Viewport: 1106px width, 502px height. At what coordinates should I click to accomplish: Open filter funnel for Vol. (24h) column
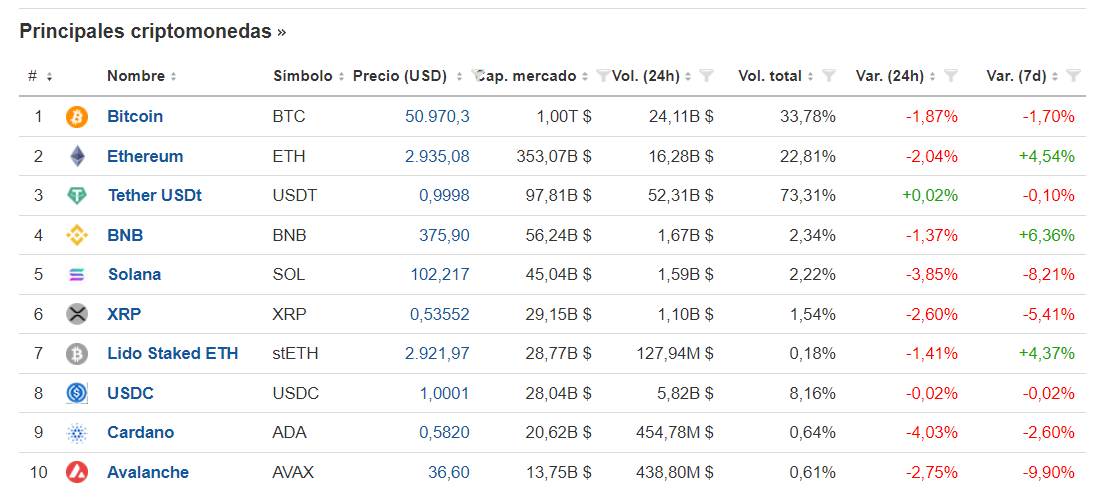tap(708, 75)
